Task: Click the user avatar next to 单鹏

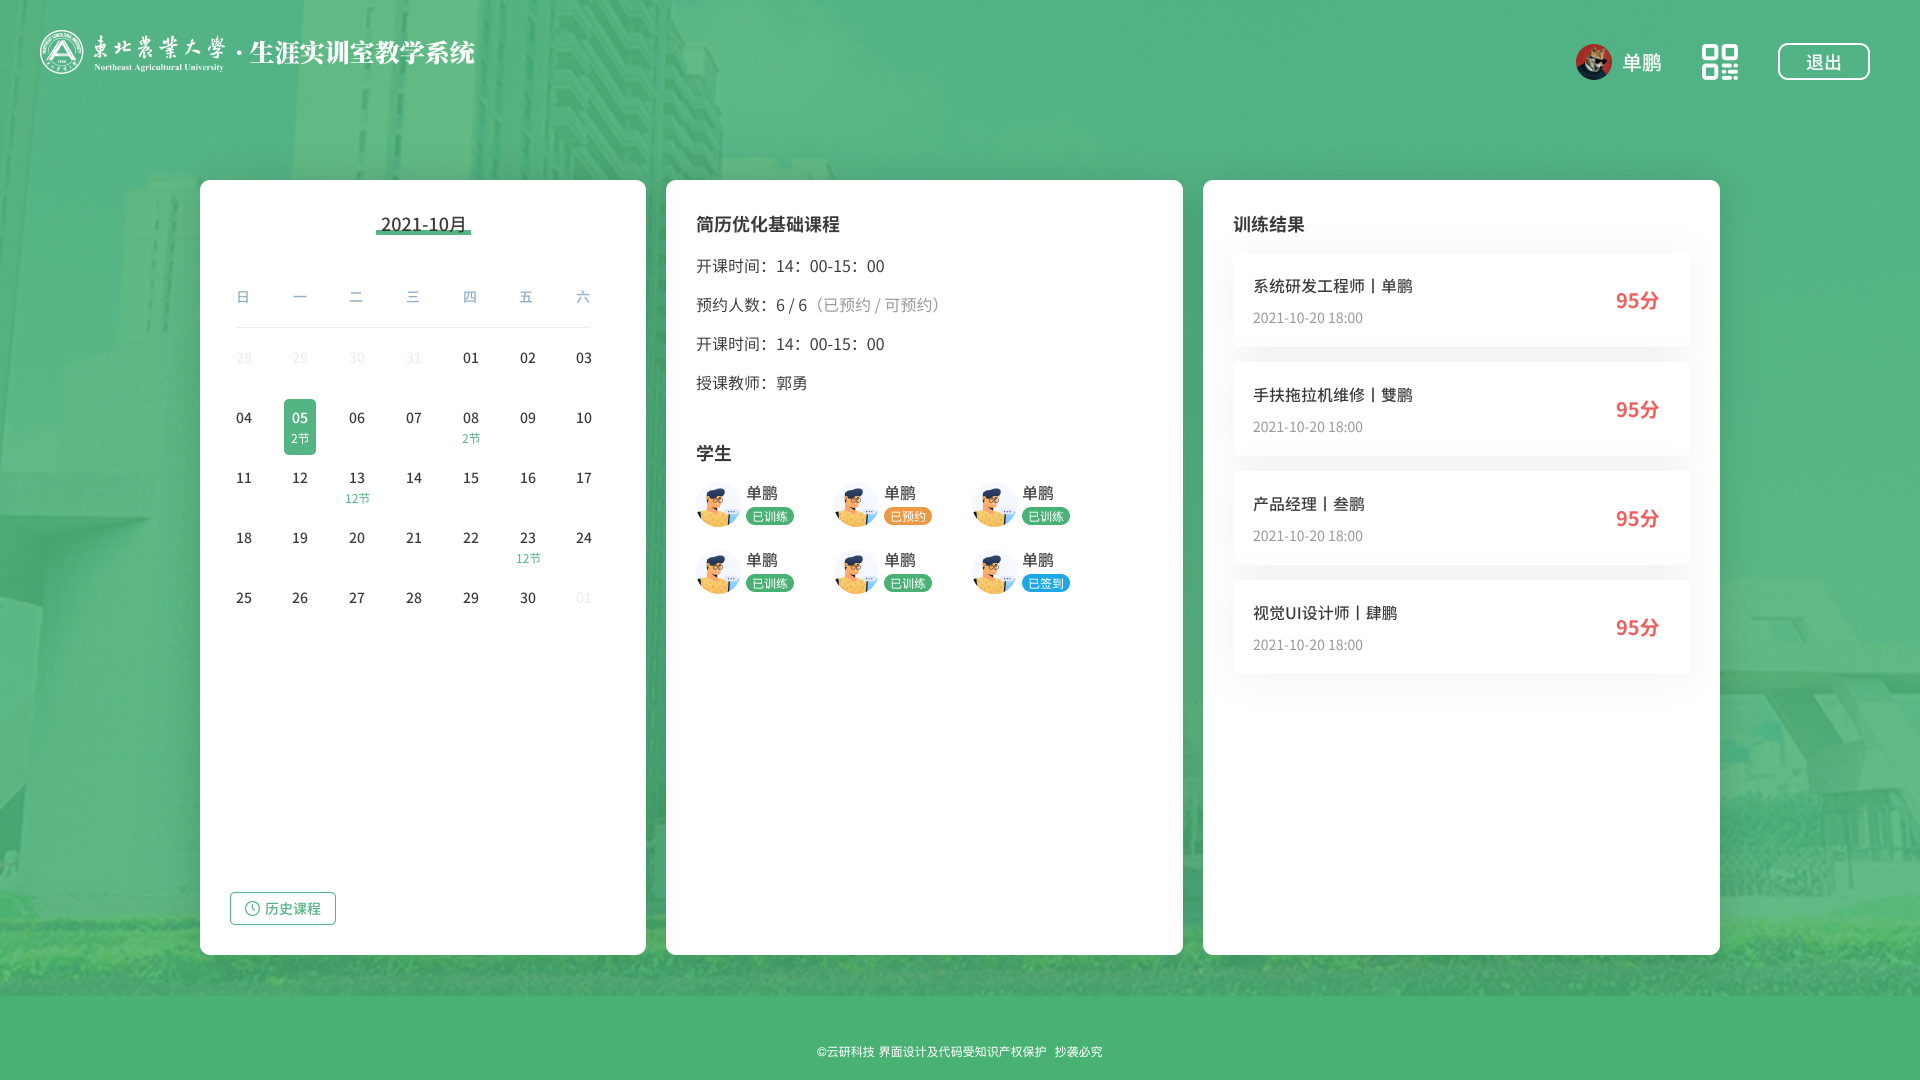Action: click(1593, 62)
